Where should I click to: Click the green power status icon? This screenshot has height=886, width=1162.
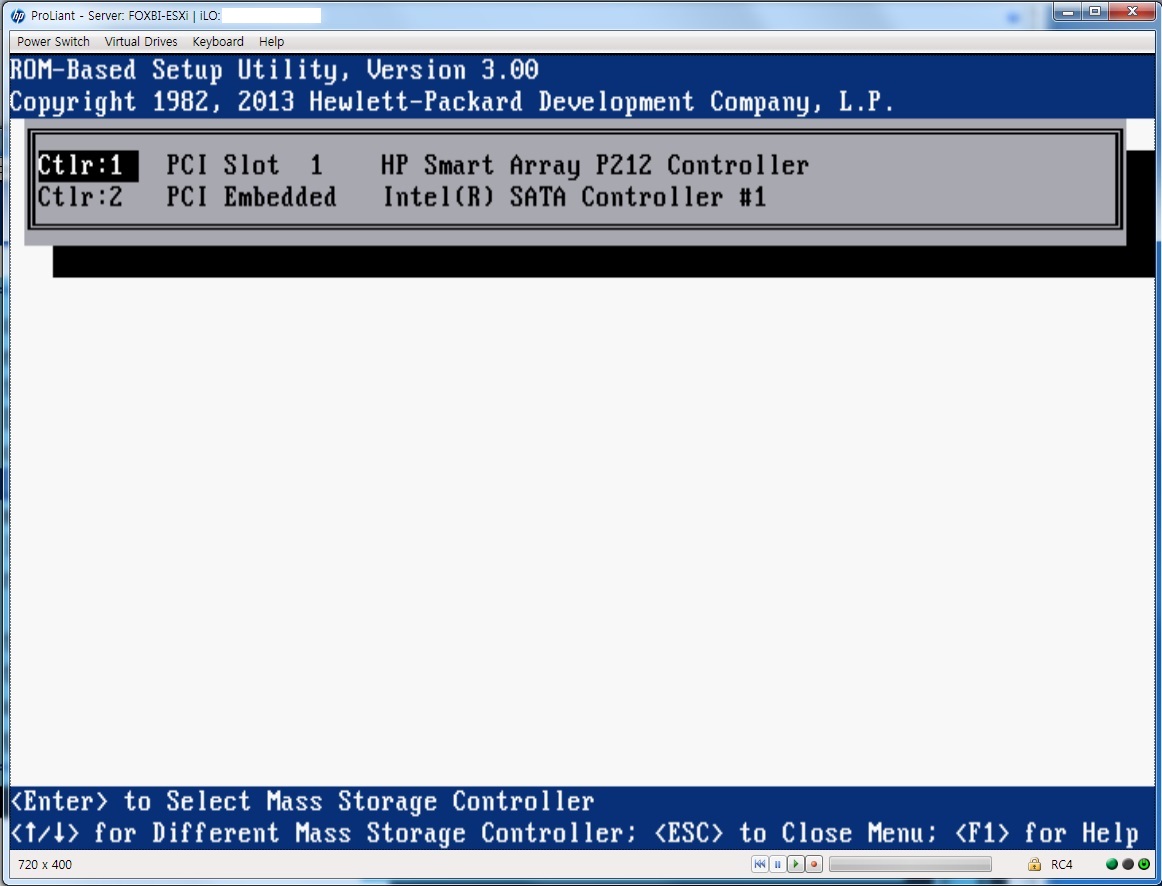tap(1144, 864)
